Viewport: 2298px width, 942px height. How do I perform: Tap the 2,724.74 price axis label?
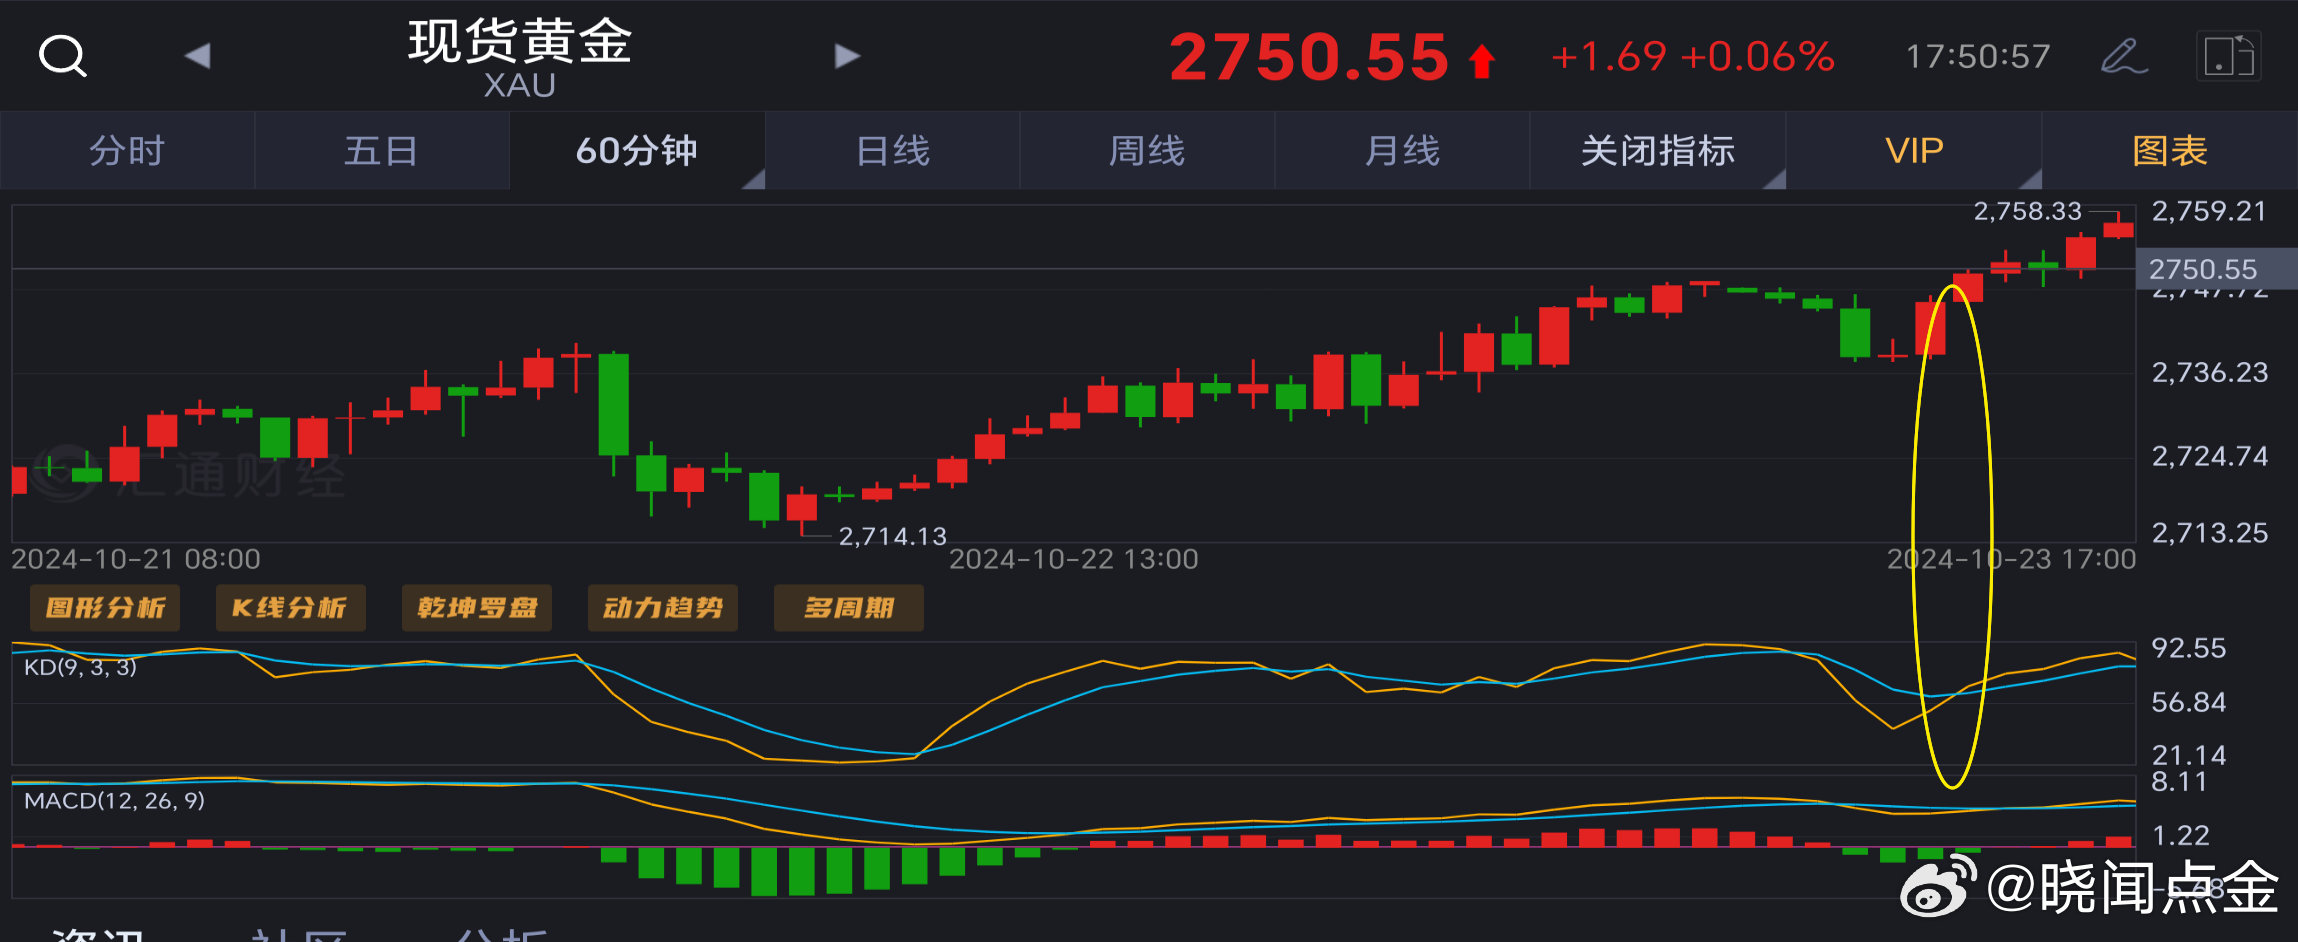pyautogui.click(x=2210, y=456)
